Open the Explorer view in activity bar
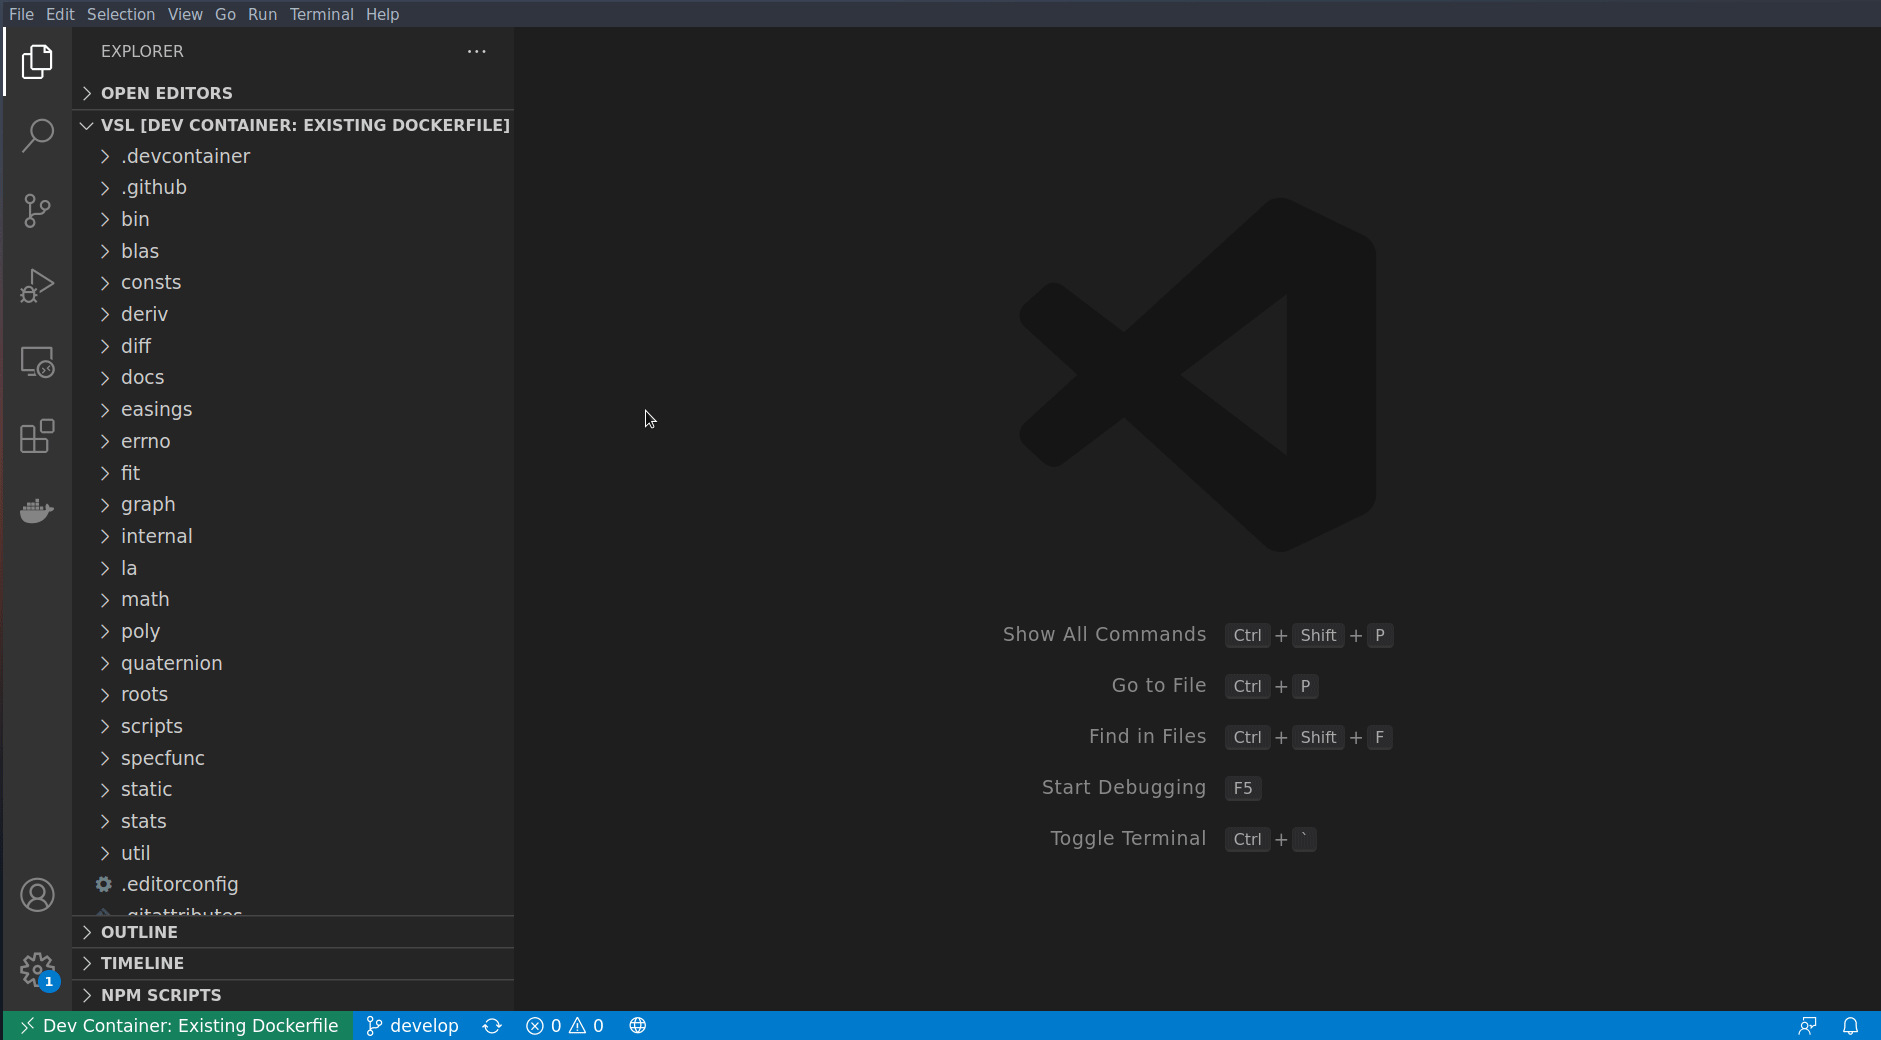Image resolution: width=1881 pixels, height=1040 pixels. [37, 62]
